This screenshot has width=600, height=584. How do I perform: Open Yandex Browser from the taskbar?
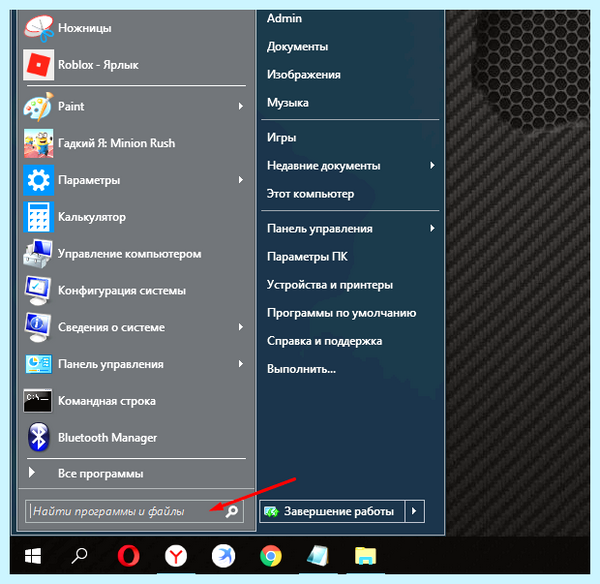pos(176,556)
